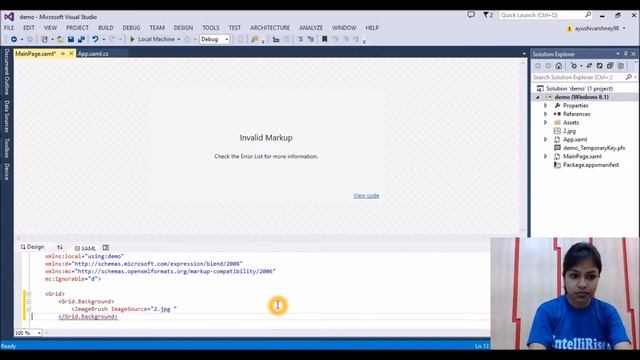Click the account warning icon near username

click(569, 29)
